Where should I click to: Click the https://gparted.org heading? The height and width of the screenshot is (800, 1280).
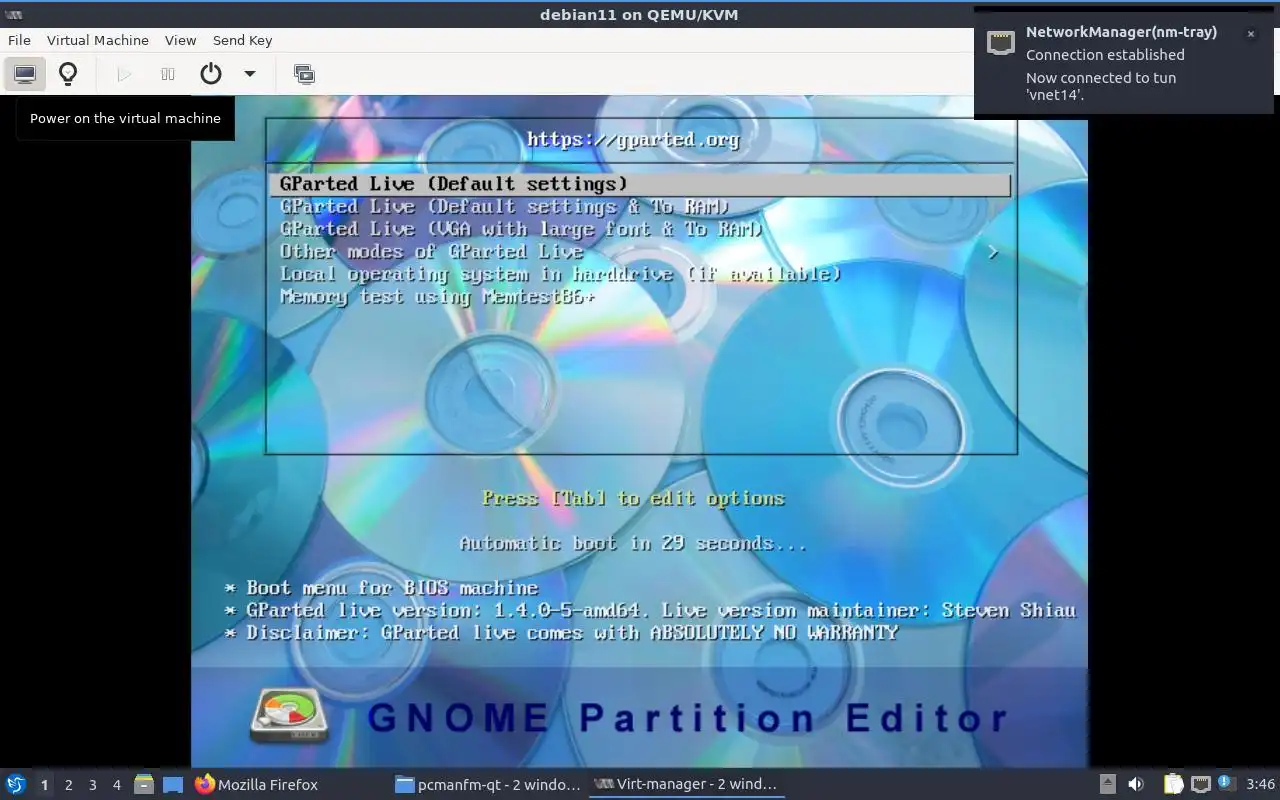click(x=633, y=139)
